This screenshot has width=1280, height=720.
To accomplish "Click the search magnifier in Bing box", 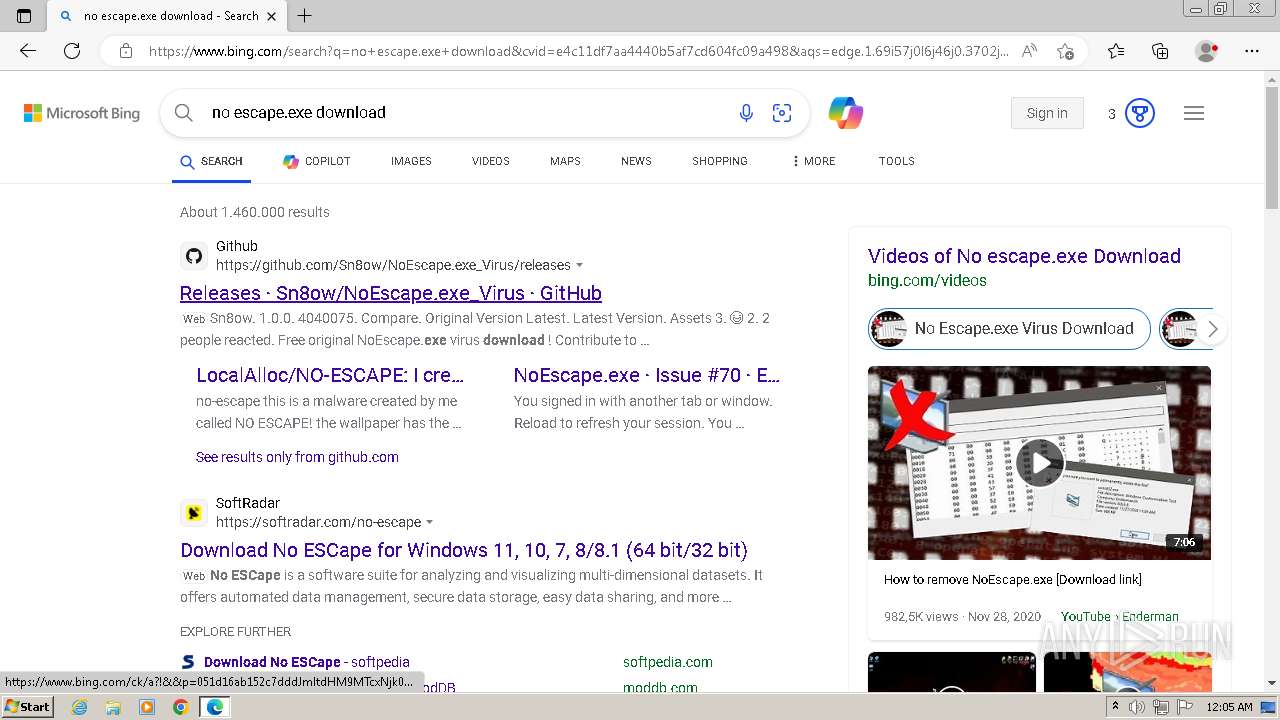I will (x=184, y=113).
